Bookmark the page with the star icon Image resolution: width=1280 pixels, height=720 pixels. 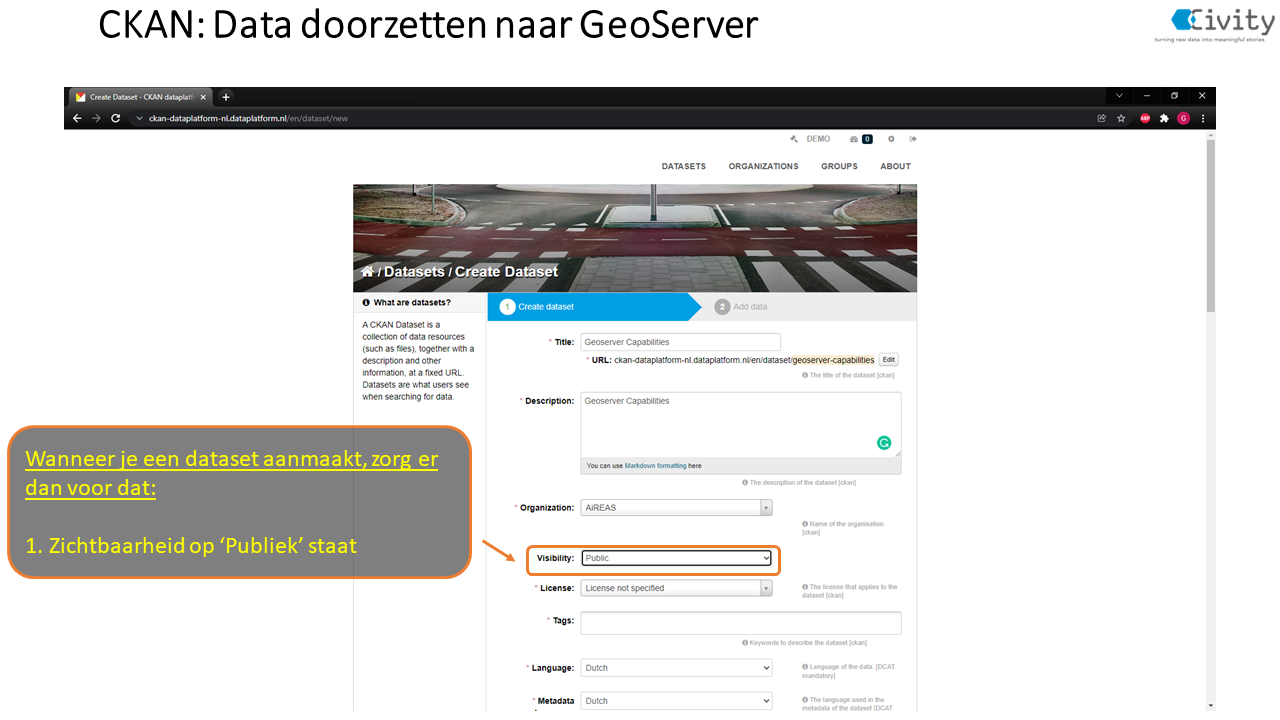(1121, 118)
